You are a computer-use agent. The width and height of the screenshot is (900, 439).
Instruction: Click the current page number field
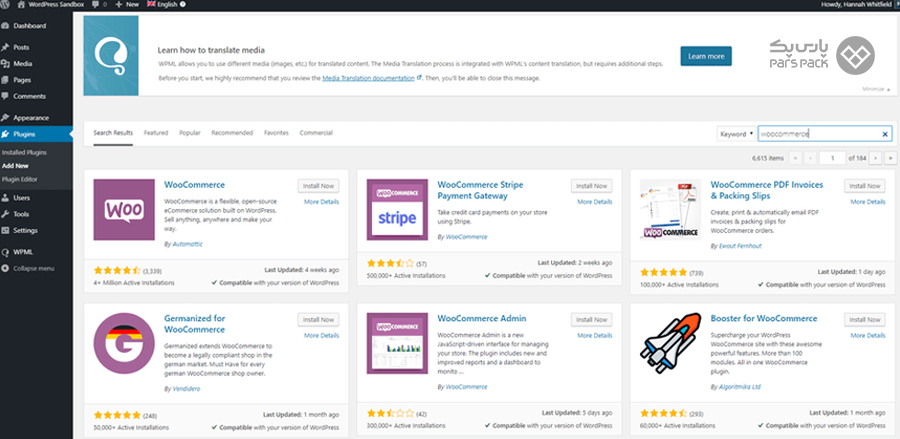pos(832,158)
